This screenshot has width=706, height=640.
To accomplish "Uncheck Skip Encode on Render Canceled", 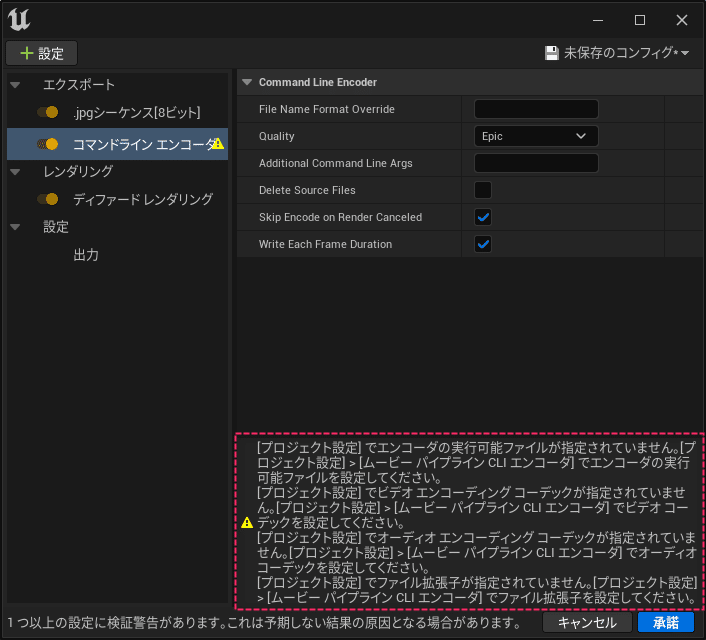I will pos(483,217).
